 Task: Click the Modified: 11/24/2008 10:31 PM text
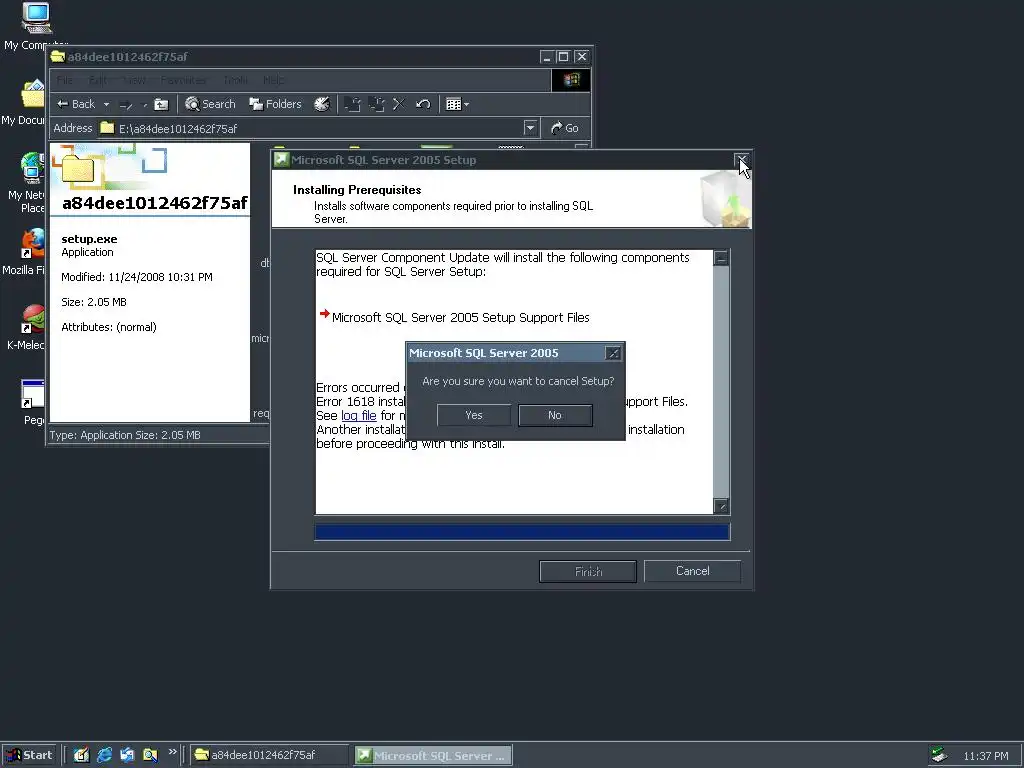[x=136, y=277]
